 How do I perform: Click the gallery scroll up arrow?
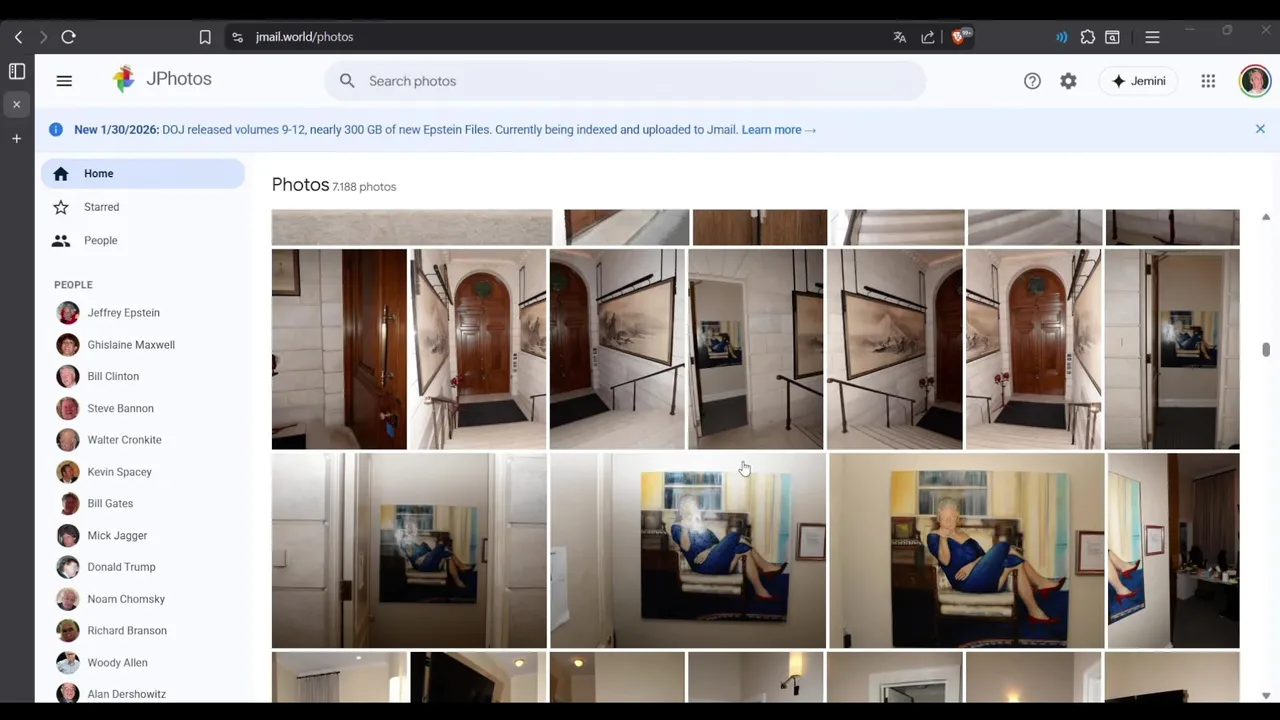pyautogui.click(x=1266, y=217)
